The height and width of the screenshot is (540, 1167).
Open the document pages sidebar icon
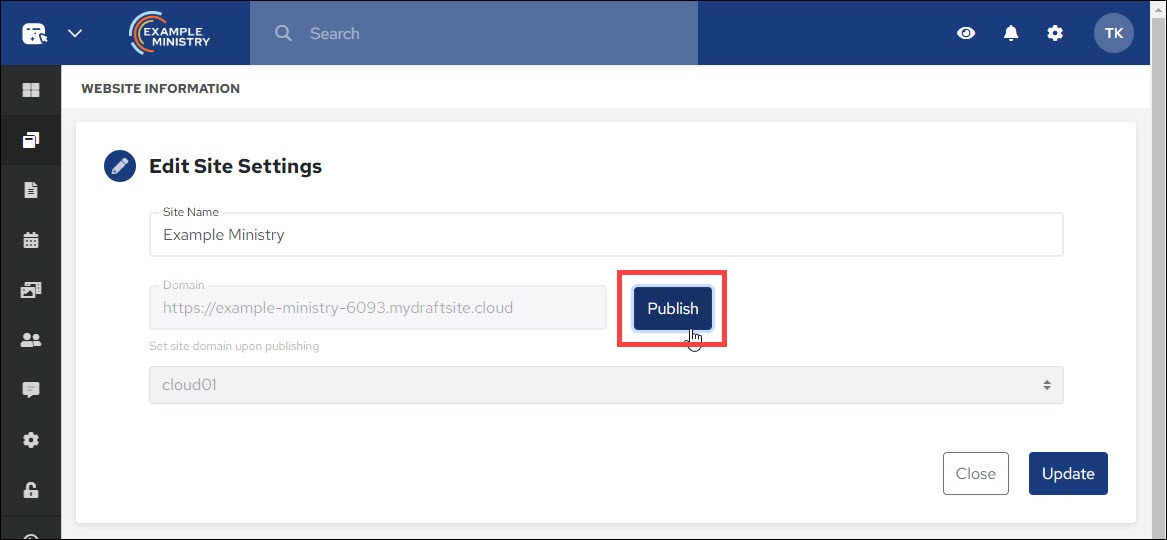tap(31, 190)
